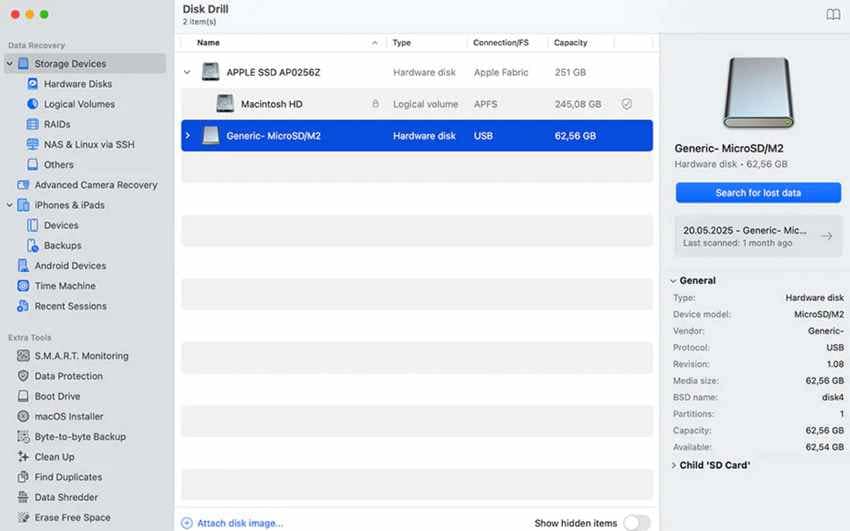This screenshot has height=531, width=850.
Task: Click the Revision 1.08 value
Action: (835, 364)
